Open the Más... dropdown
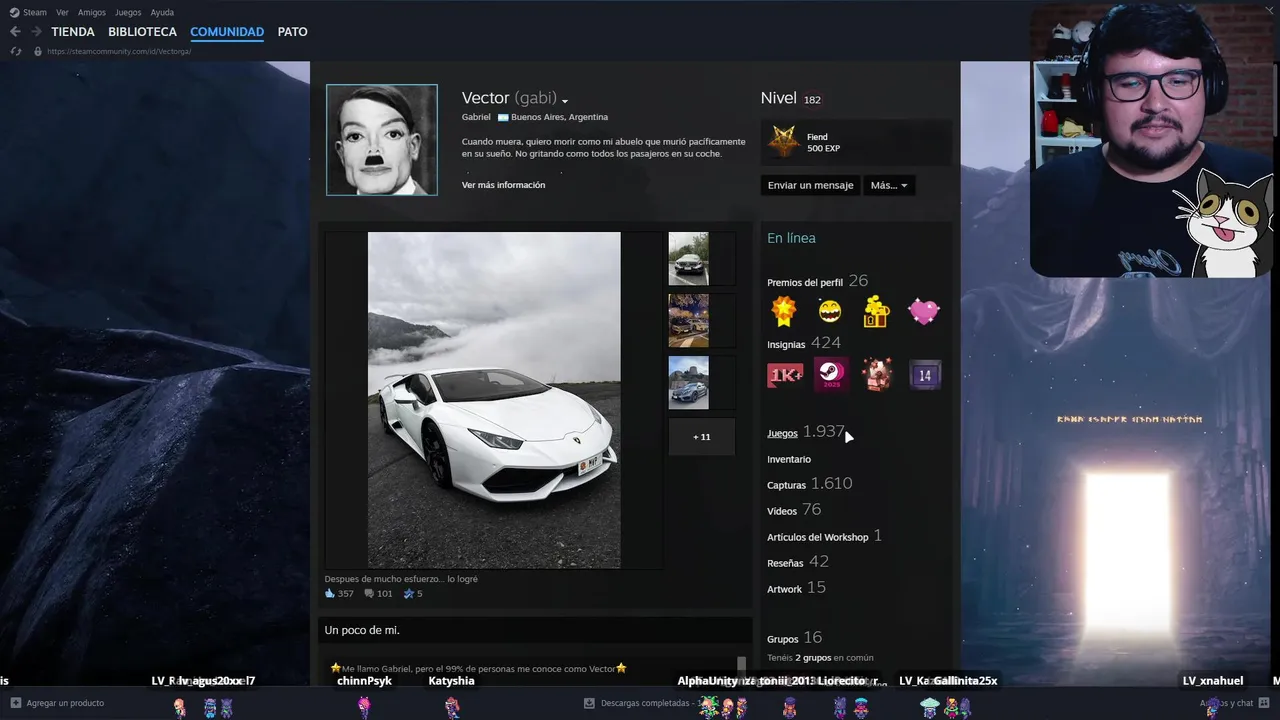Screen dimensions: 1280x720 [x=889, y=185]
